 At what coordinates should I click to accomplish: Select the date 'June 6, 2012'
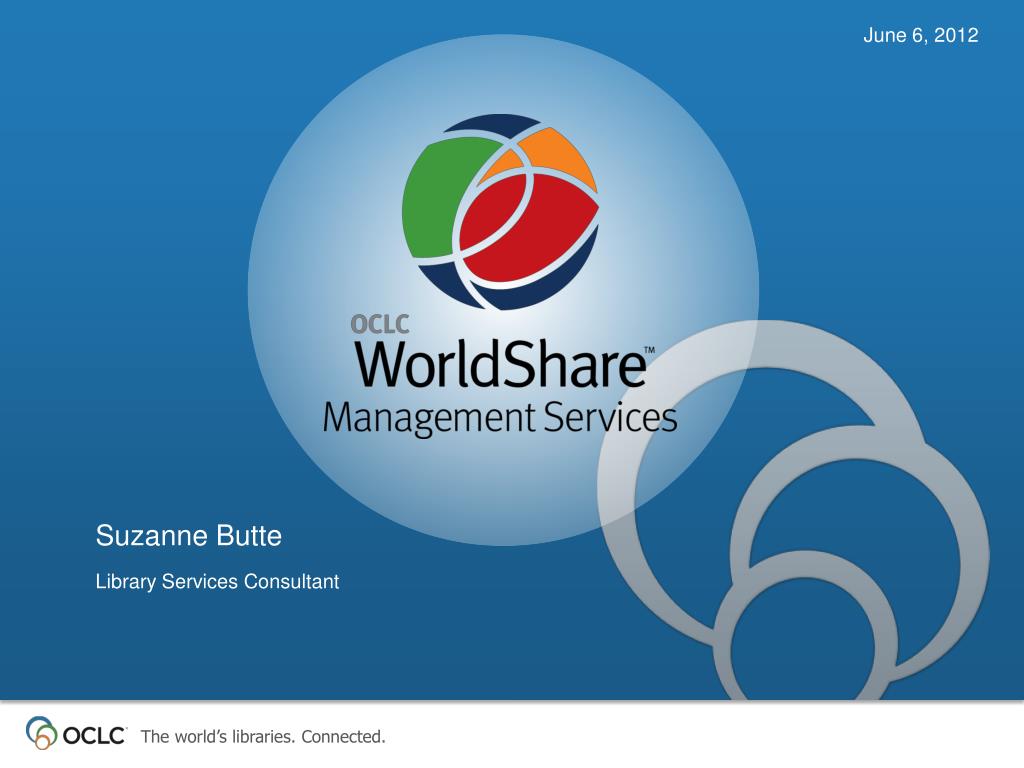point(921,35)
